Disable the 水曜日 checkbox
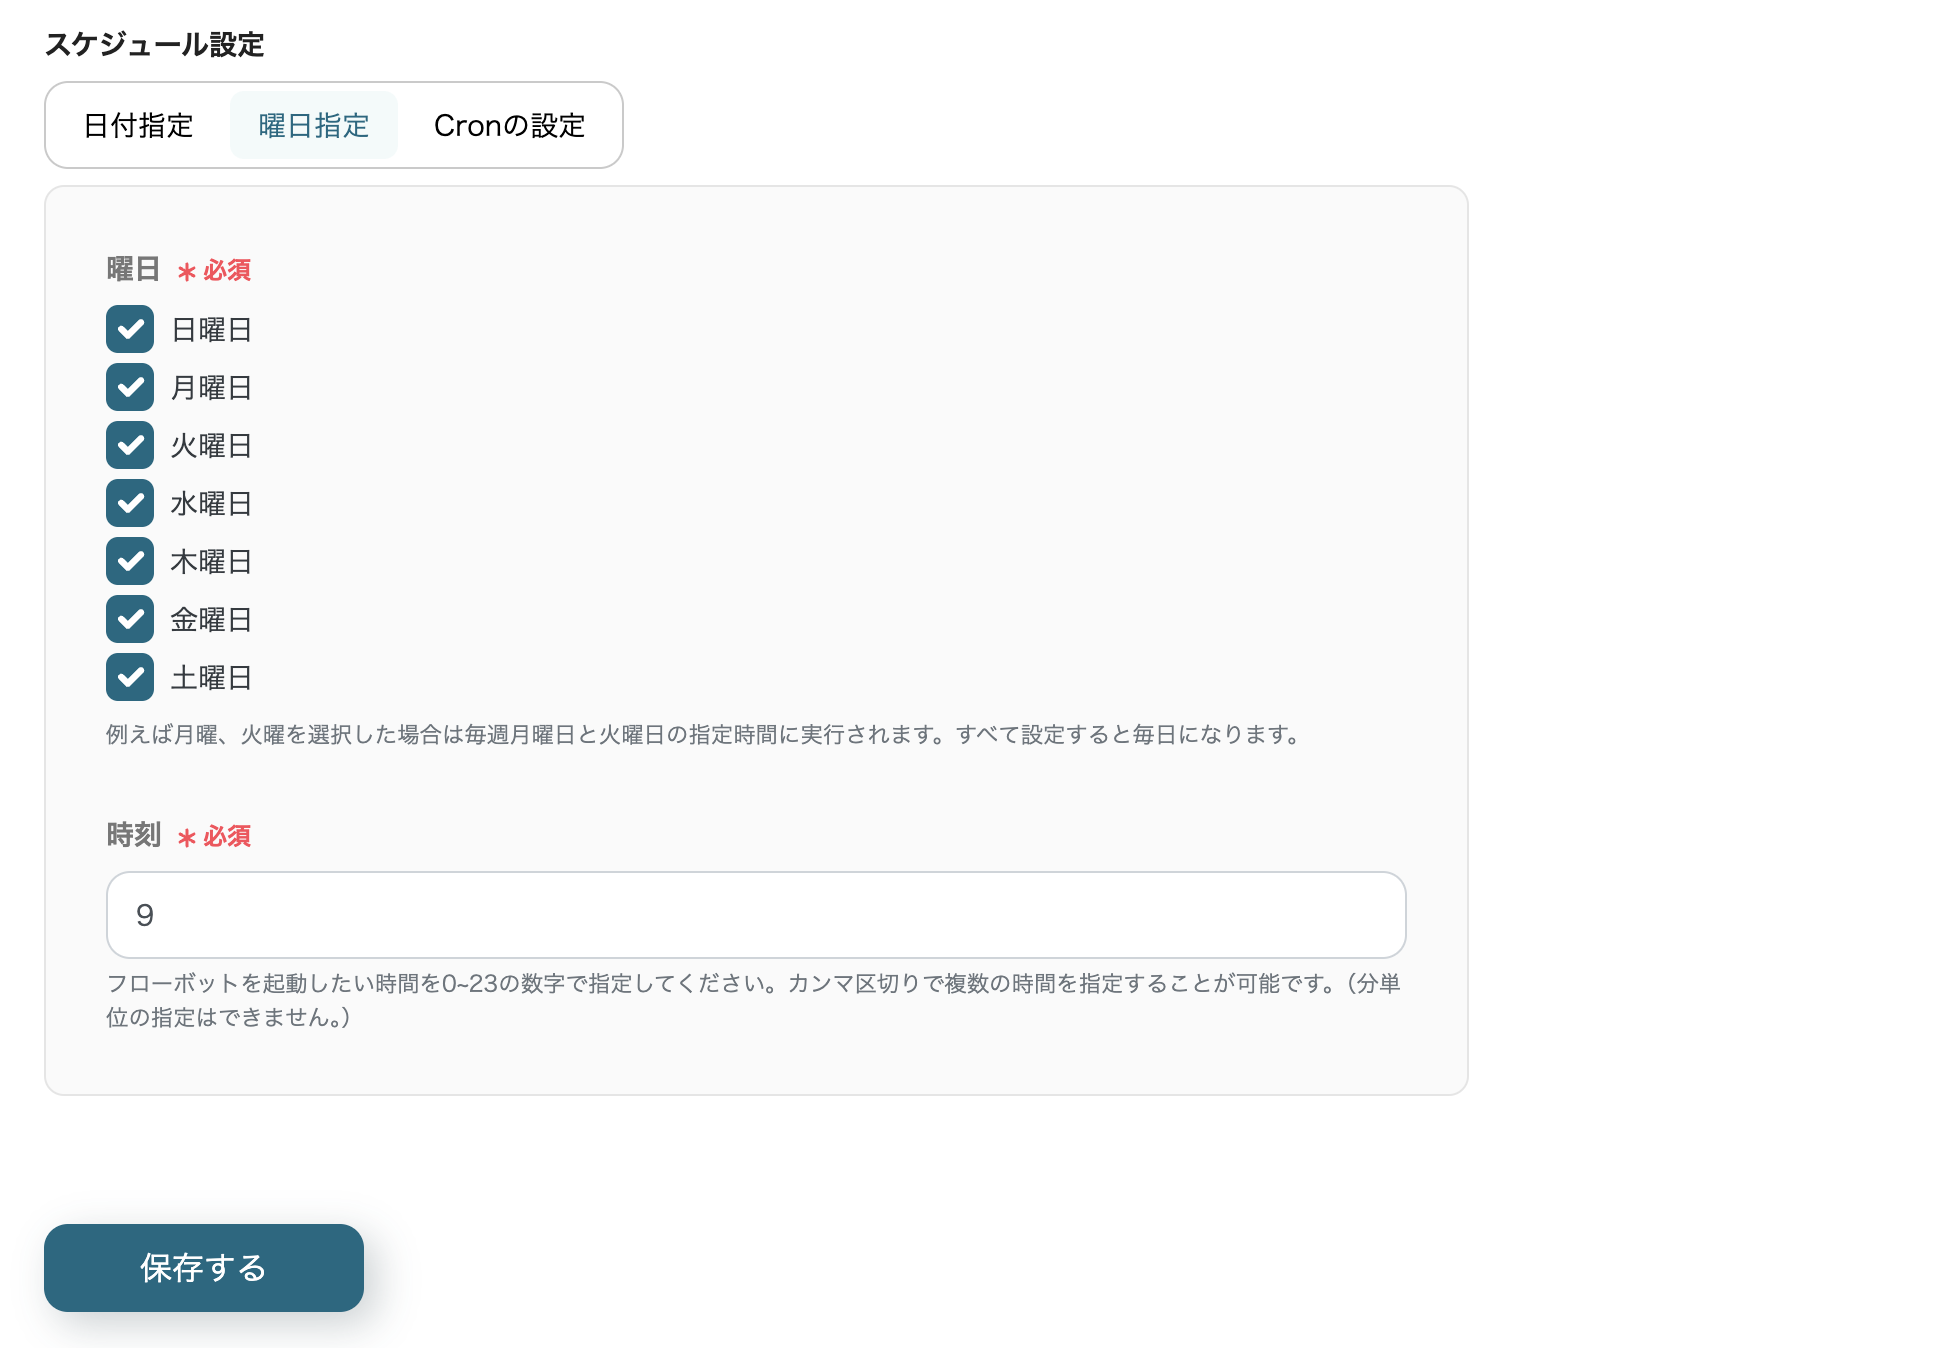This screenshot has width=1950, height=1348. point(130,503)
